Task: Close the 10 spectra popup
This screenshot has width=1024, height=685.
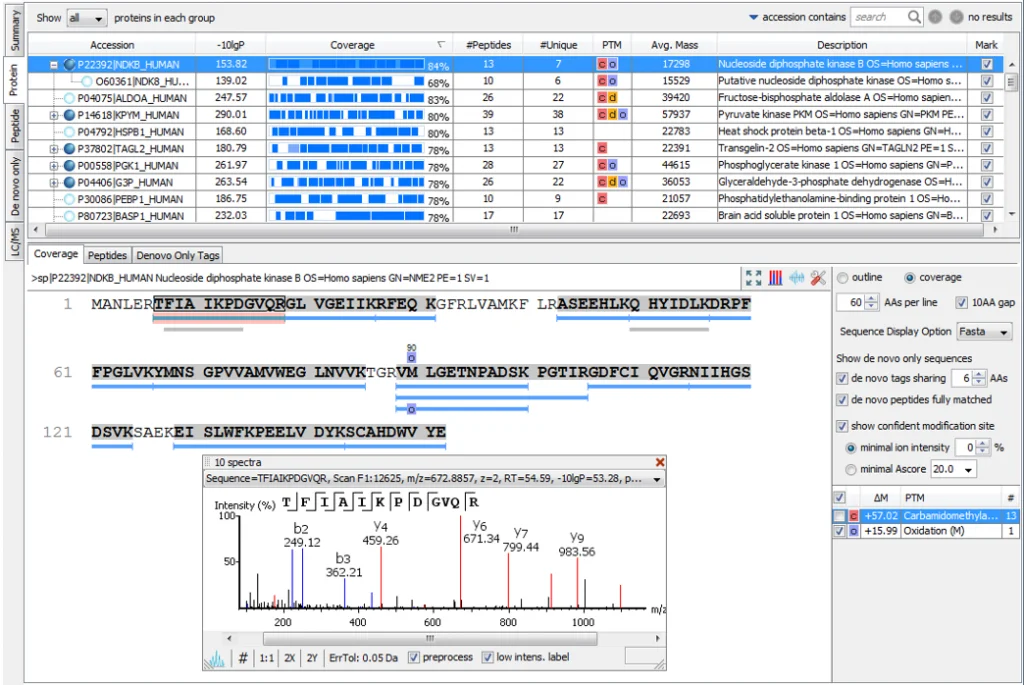Action: point(660,462)
